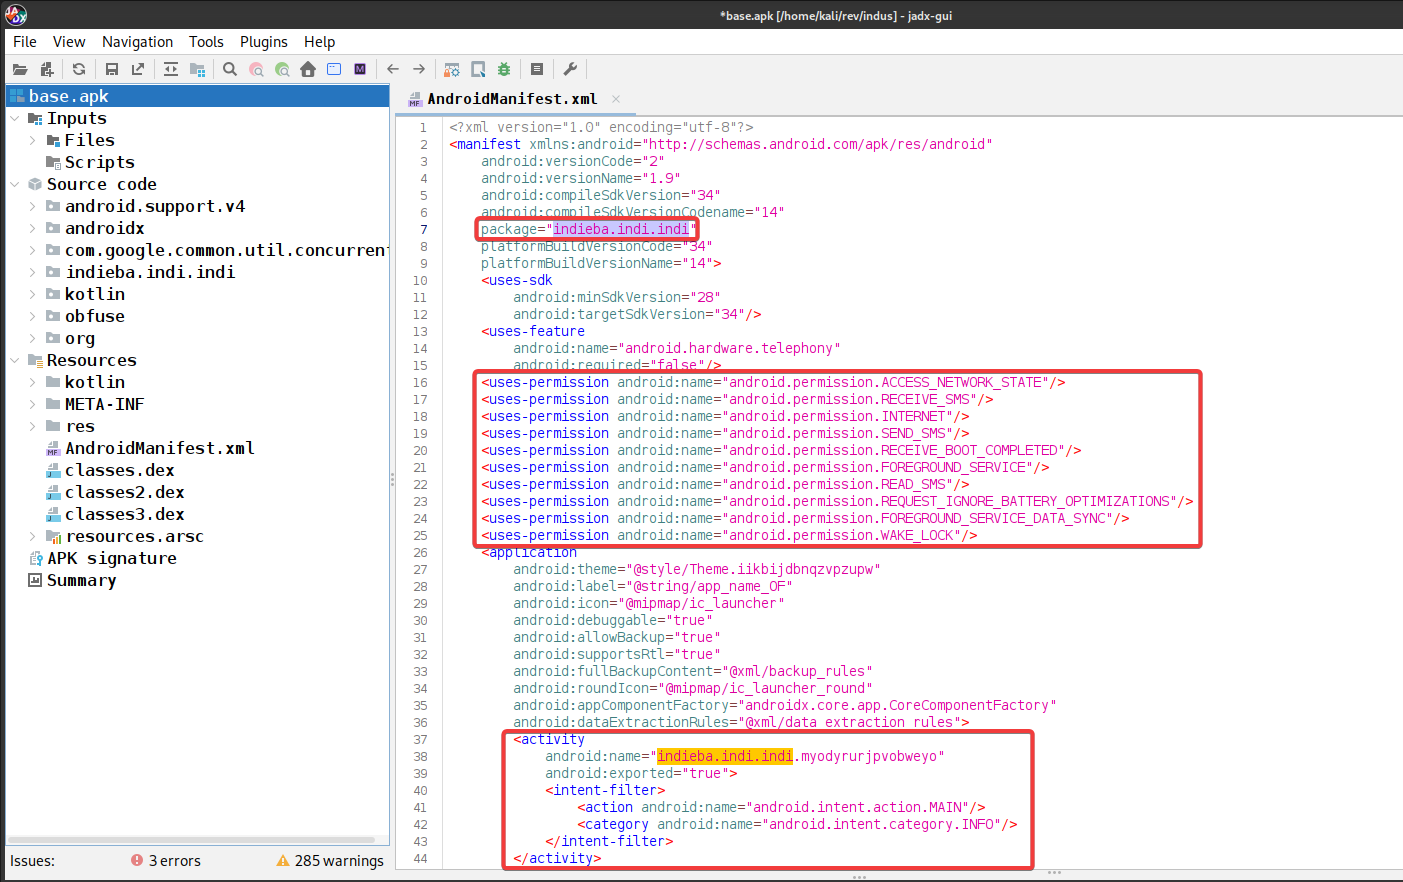Toggle Sync with editor icon

coord(171,69)
